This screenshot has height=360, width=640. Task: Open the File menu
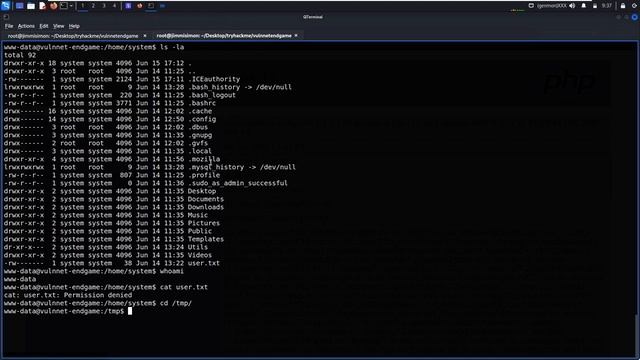pyautogui.click(x=9, y=26)
